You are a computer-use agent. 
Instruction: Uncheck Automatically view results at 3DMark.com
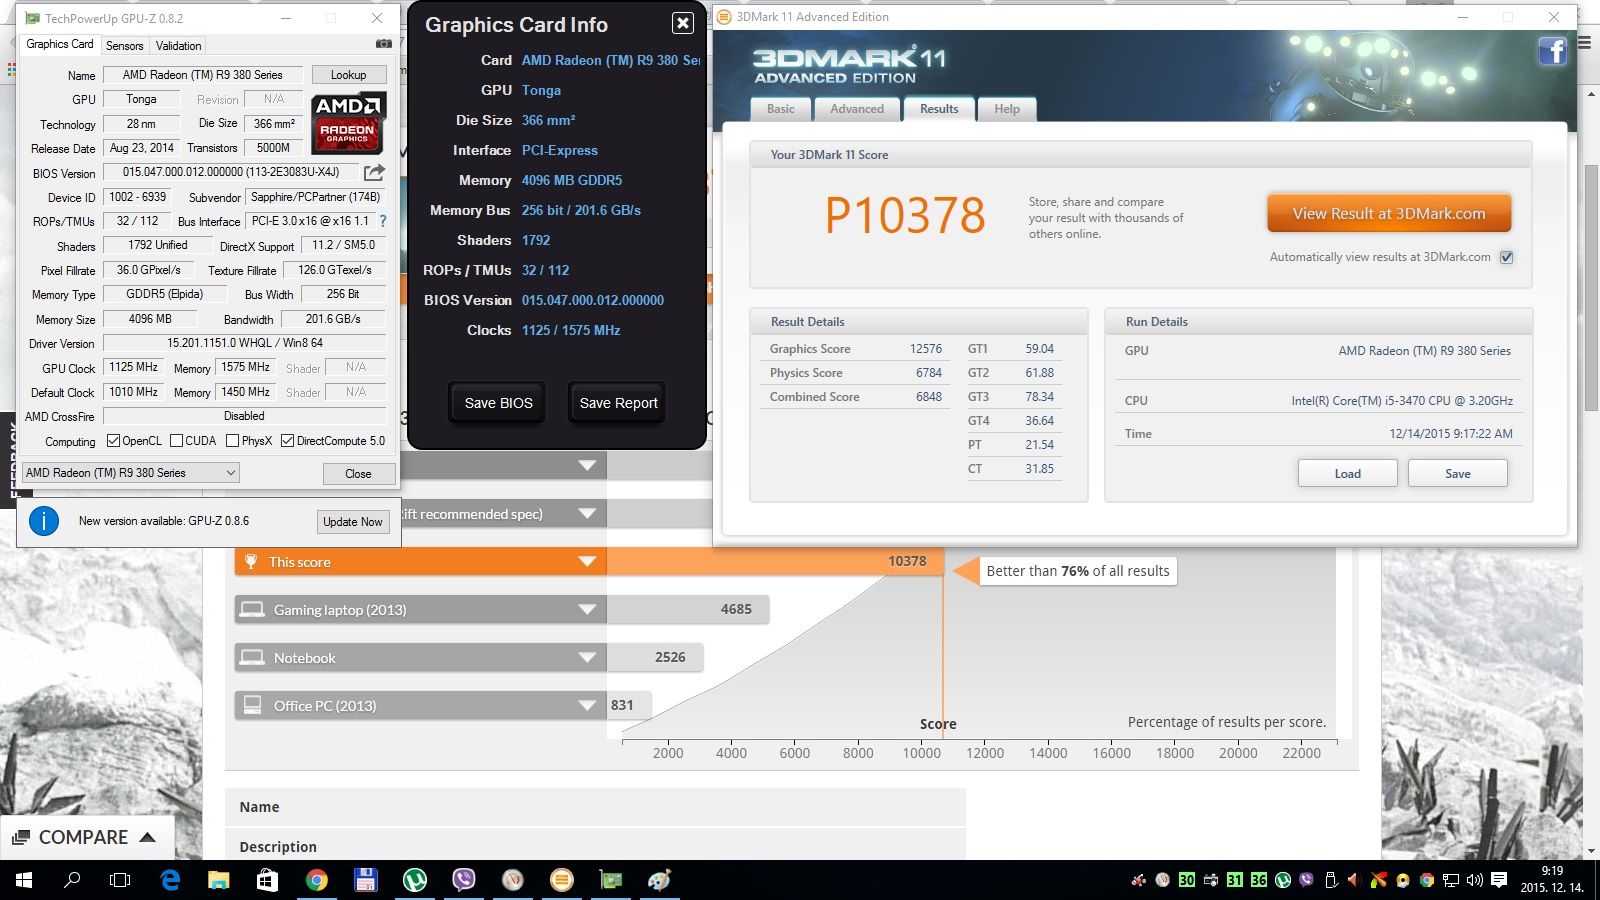1507,257
